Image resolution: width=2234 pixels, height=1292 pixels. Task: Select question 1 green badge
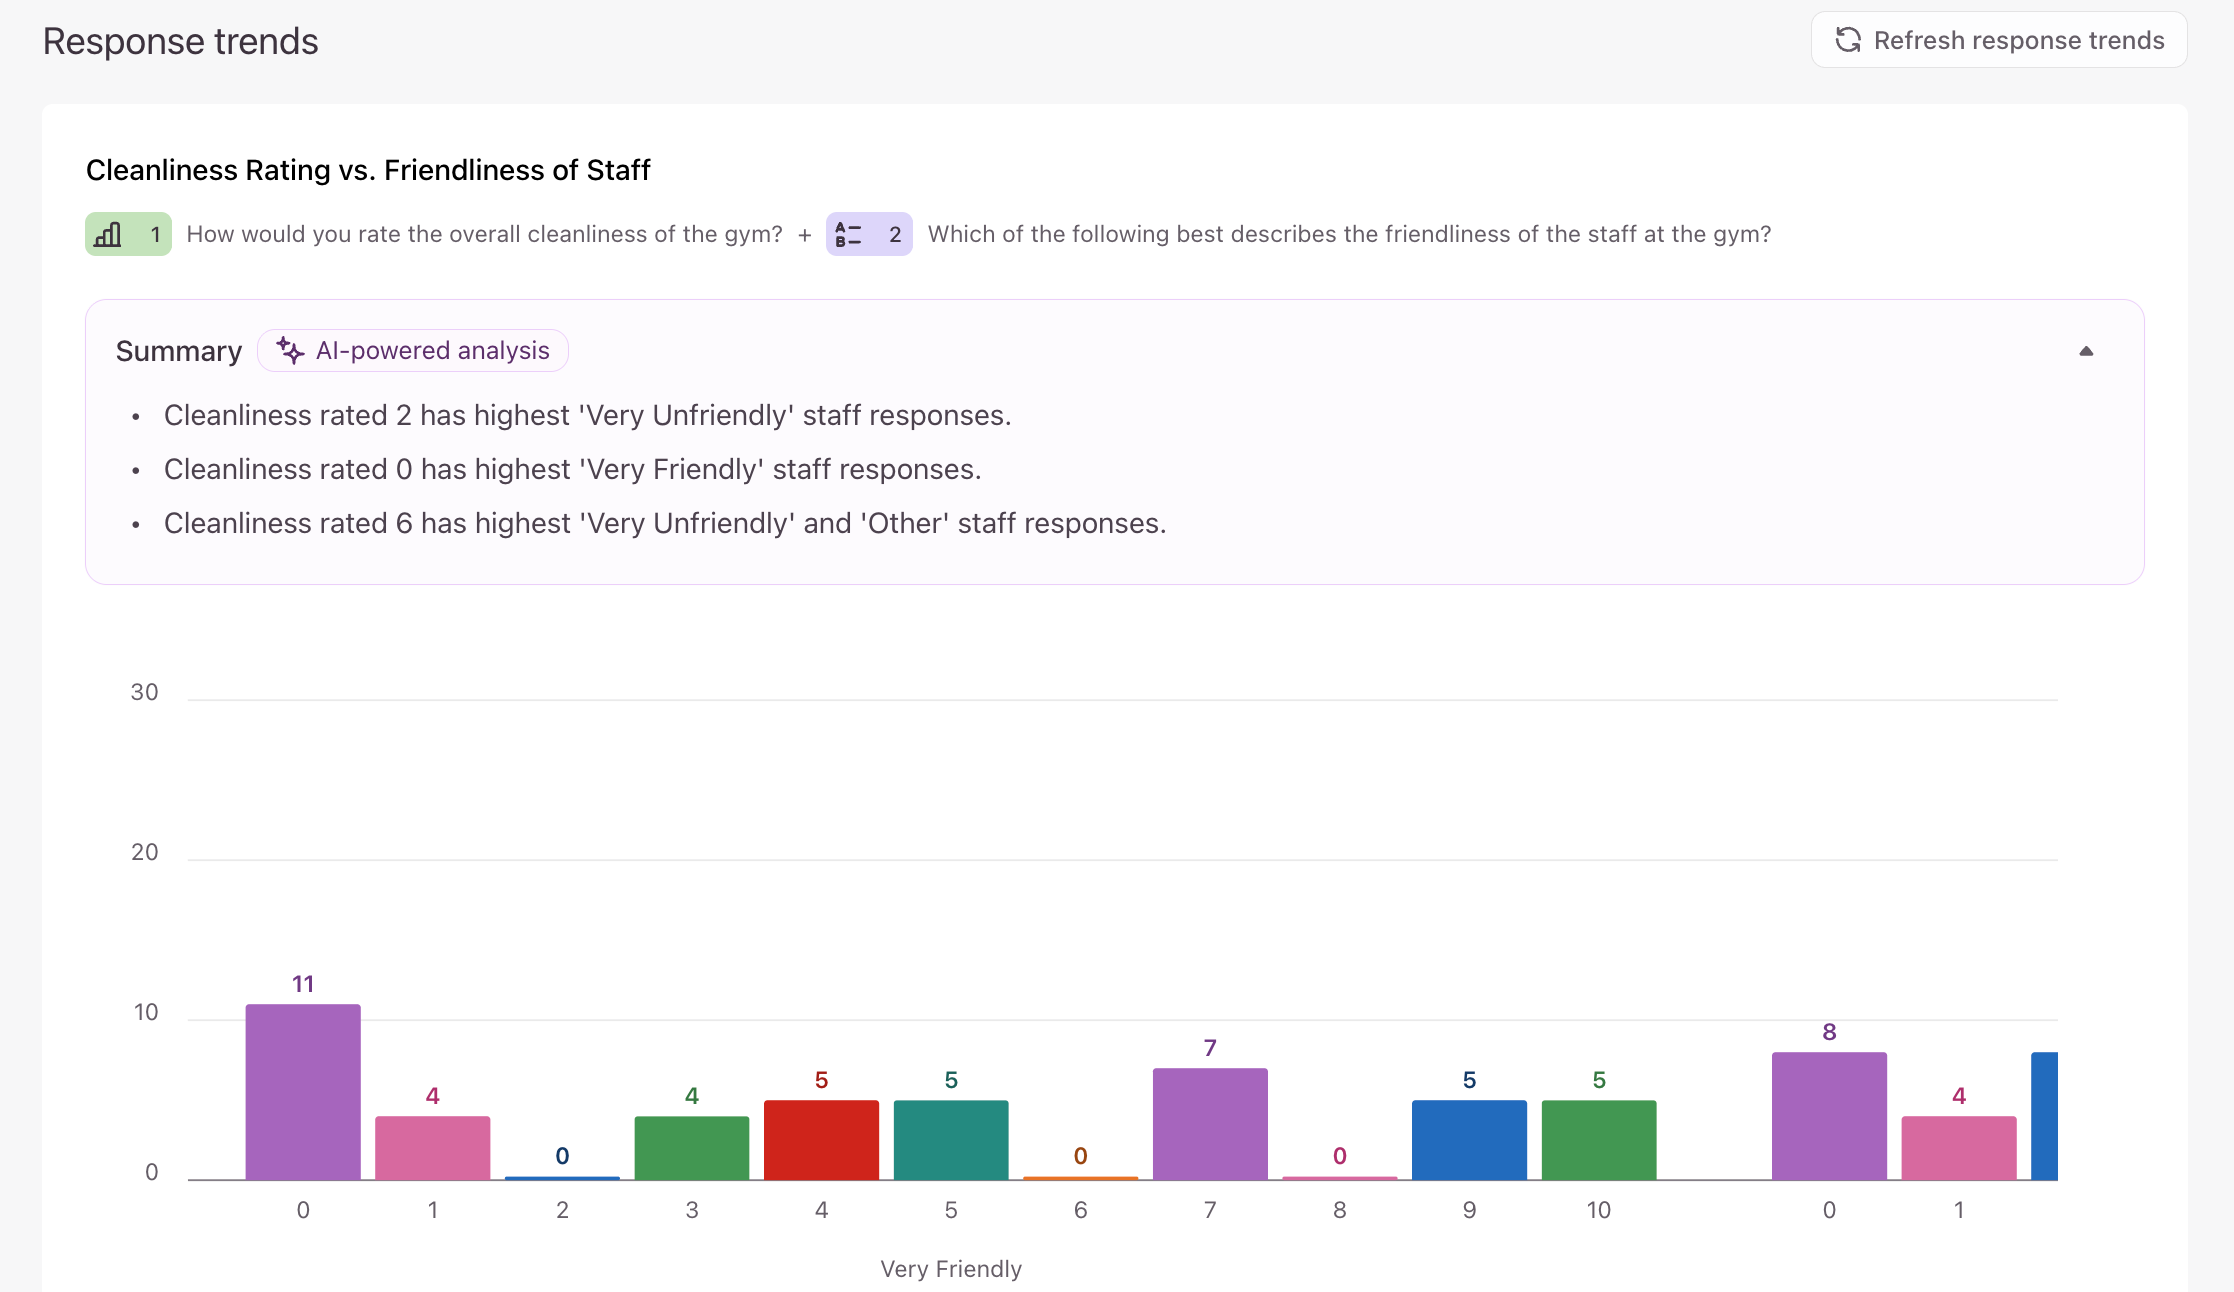coord(128,234)
